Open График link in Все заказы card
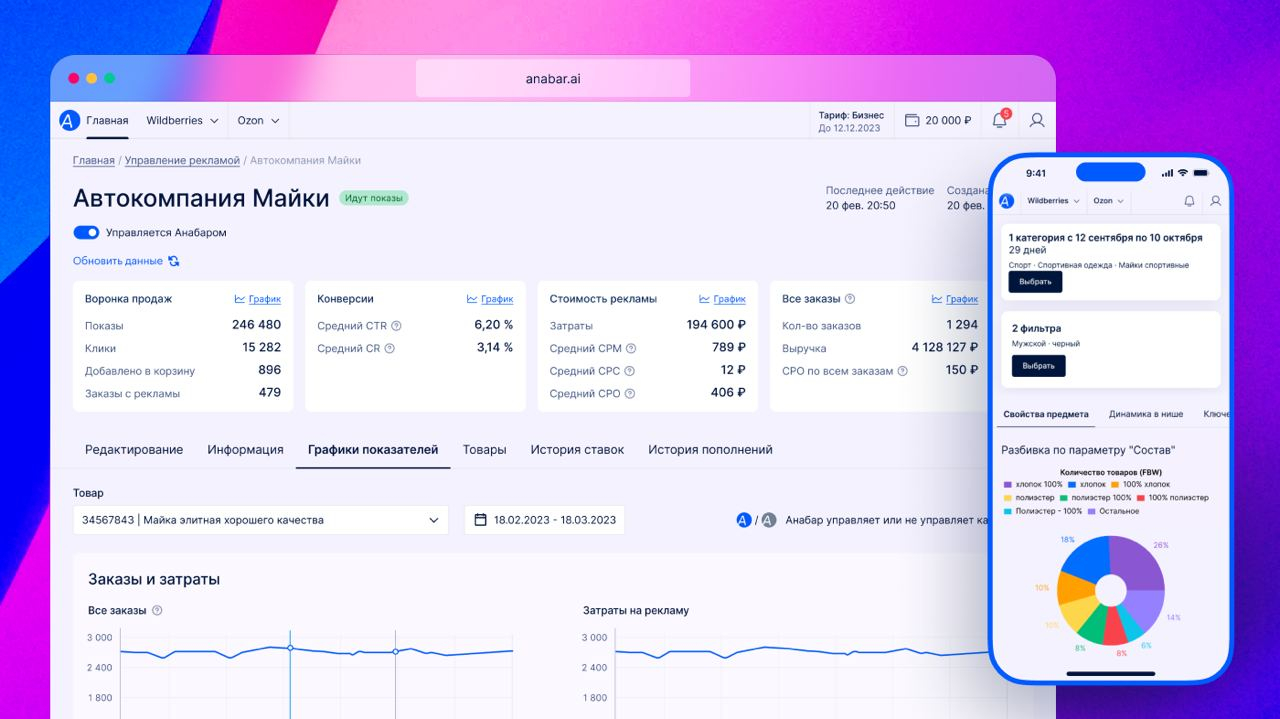Viewport: 1280px width, 719px height. coord(955,299)
